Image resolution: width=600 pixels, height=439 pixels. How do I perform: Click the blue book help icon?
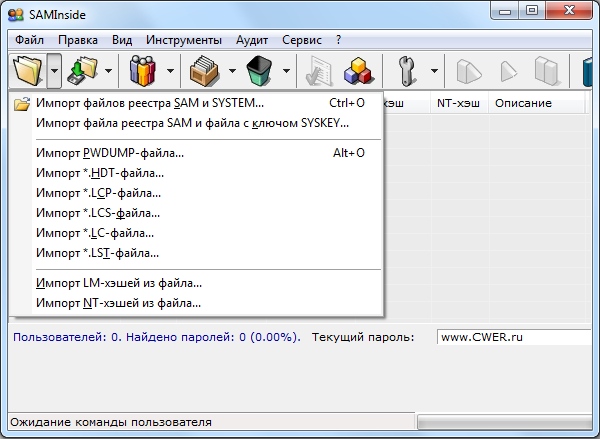[590, 71]
